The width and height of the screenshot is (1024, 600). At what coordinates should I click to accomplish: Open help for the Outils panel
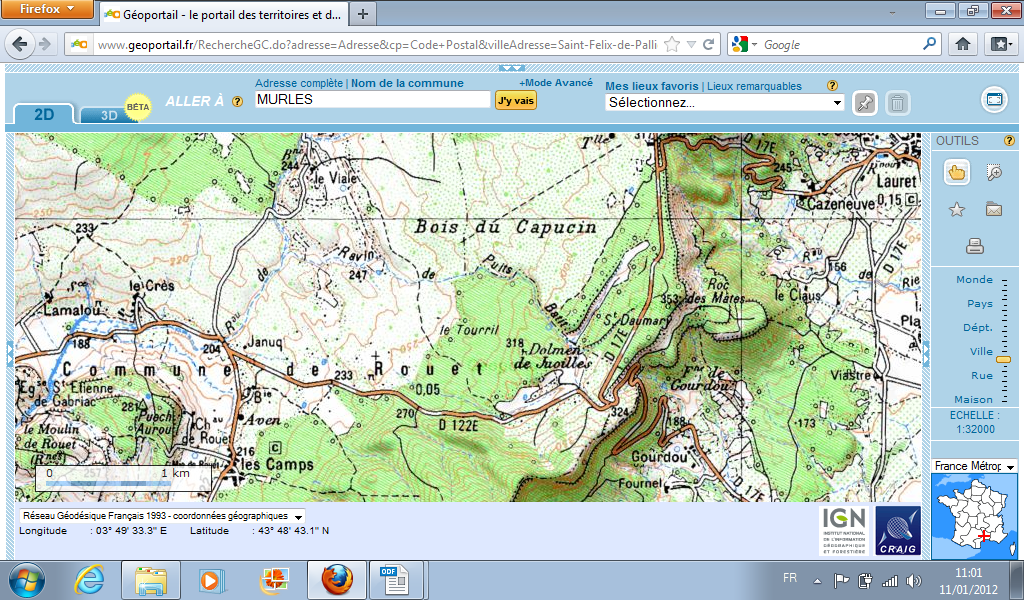point(1009,140)
